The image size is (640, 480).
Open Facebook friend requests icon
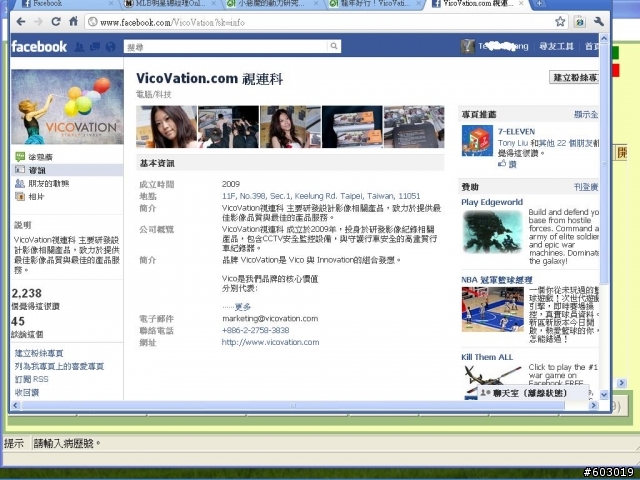click(x=79, y=47)
